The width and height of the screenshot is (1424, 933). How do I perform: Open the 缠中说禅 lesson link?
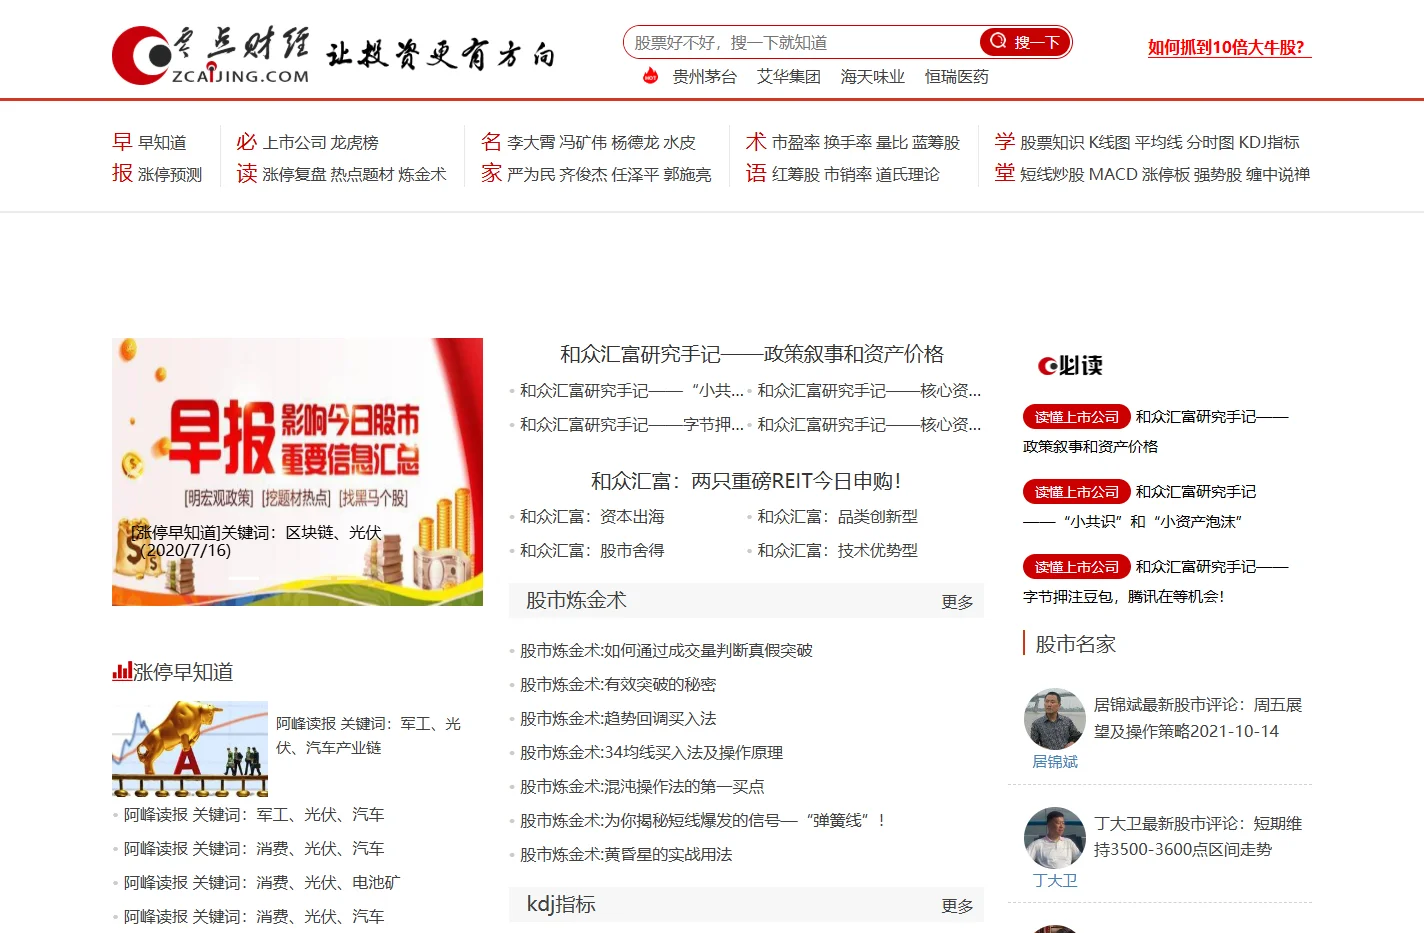tap(1278, 175)
